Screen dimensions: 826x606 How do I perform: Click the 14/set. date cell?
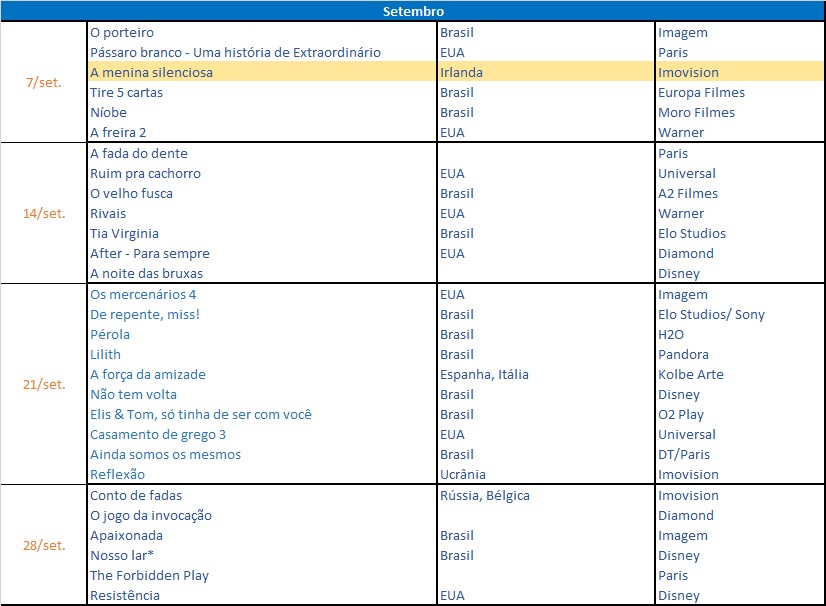(44, 213)
